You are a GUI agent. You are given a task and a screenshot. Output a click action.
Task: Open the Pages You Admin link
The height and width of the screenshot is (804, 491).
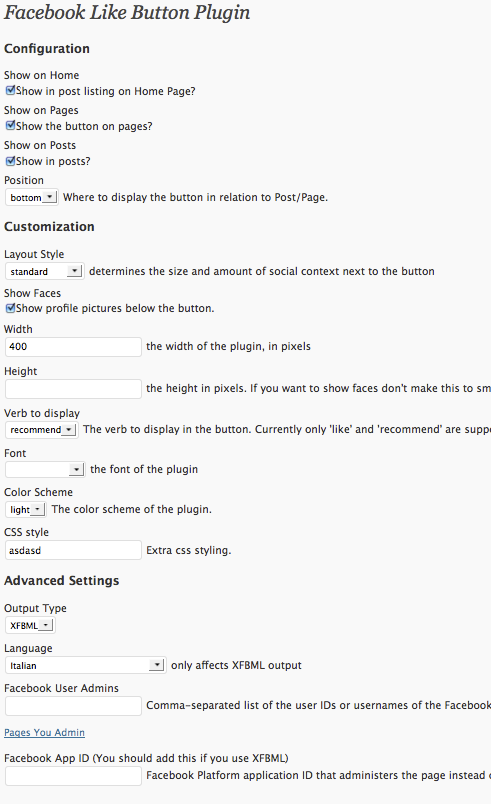pos(45,733)
